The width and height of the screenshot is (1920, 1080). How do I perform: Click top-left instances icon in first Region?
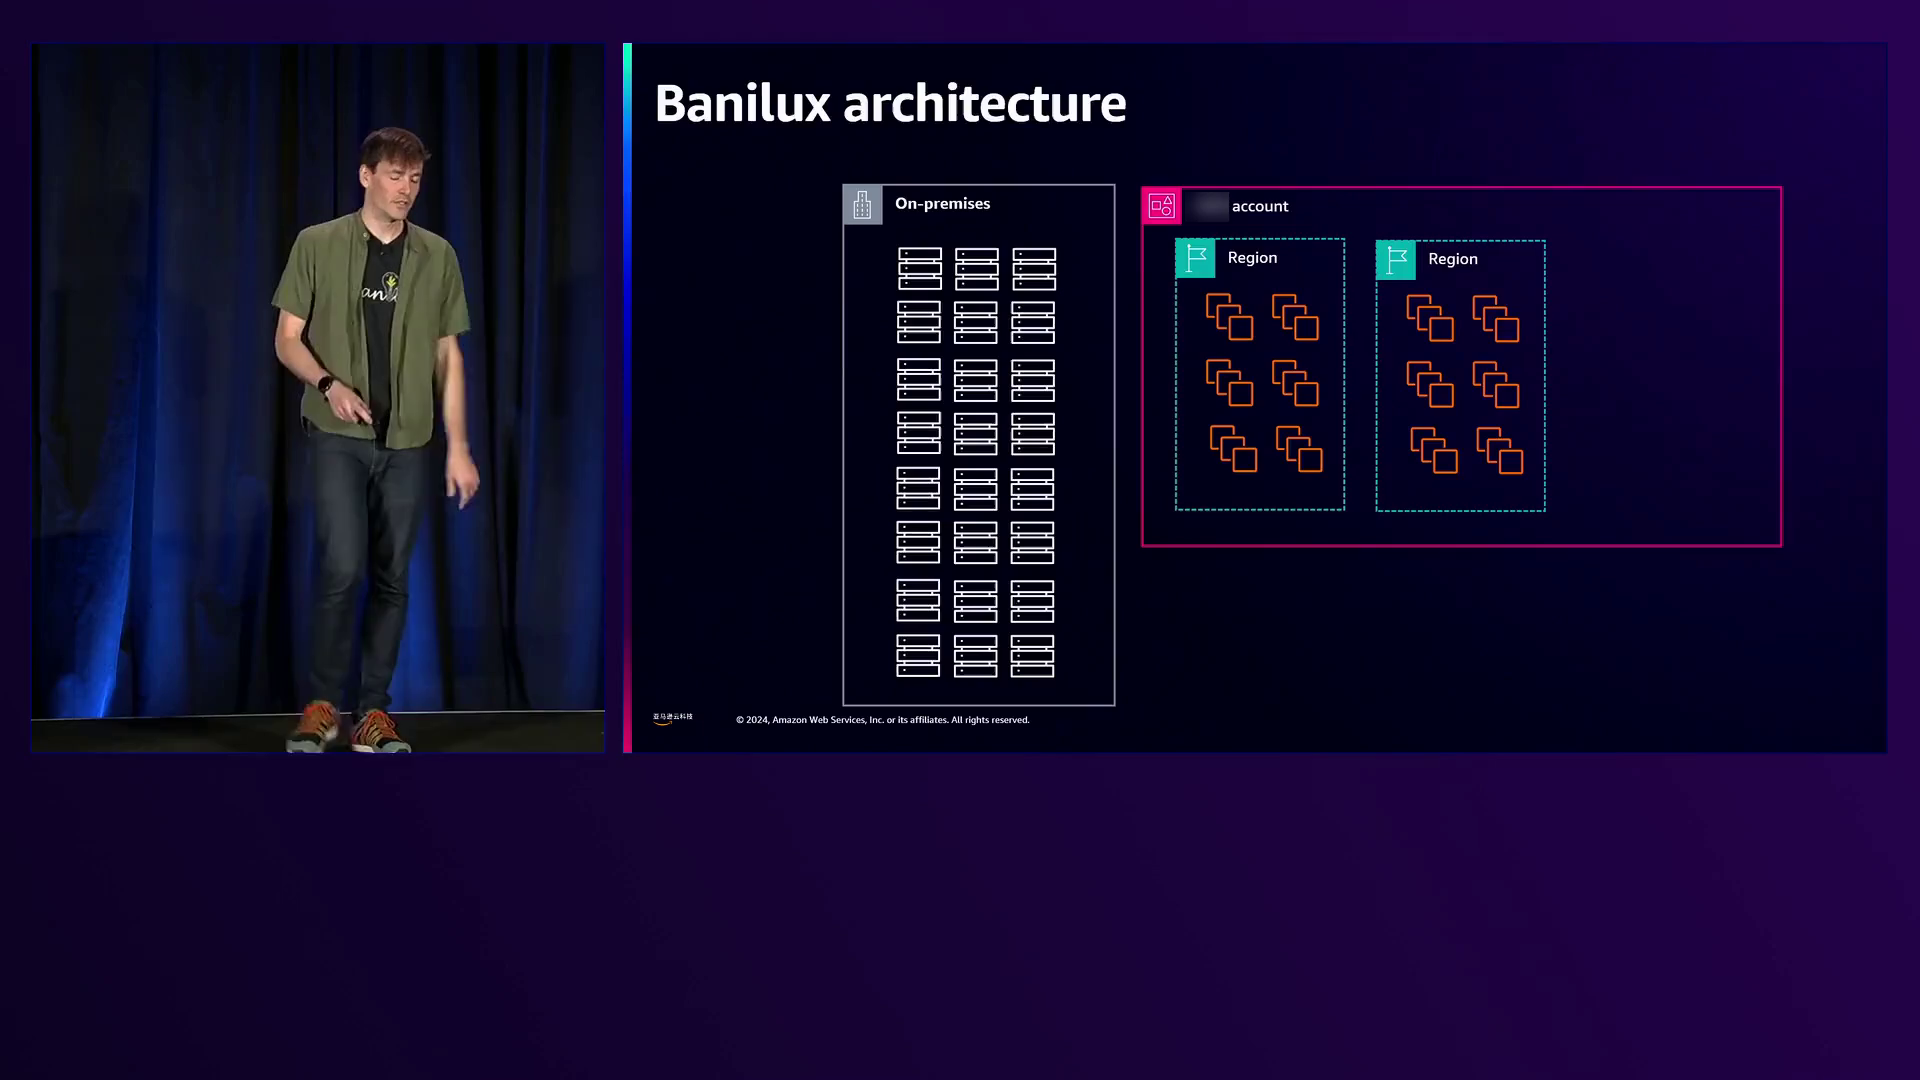click(x=1229, y=317)
